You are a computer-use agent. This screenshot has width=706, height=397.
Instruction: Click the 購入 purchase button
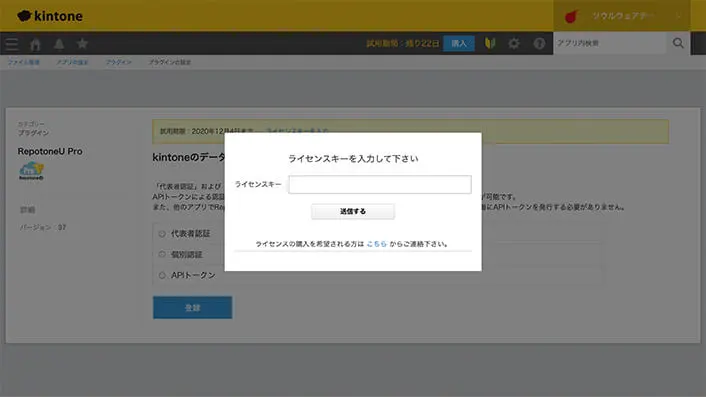click(459, 43)
